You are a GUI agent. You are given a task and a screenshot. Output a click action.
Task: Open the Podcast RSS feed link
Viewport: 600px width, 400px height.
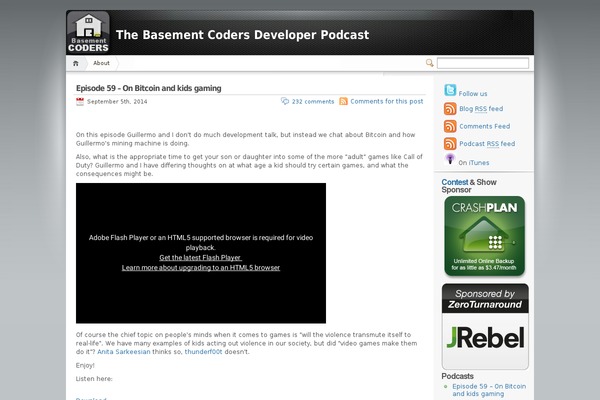487,144
